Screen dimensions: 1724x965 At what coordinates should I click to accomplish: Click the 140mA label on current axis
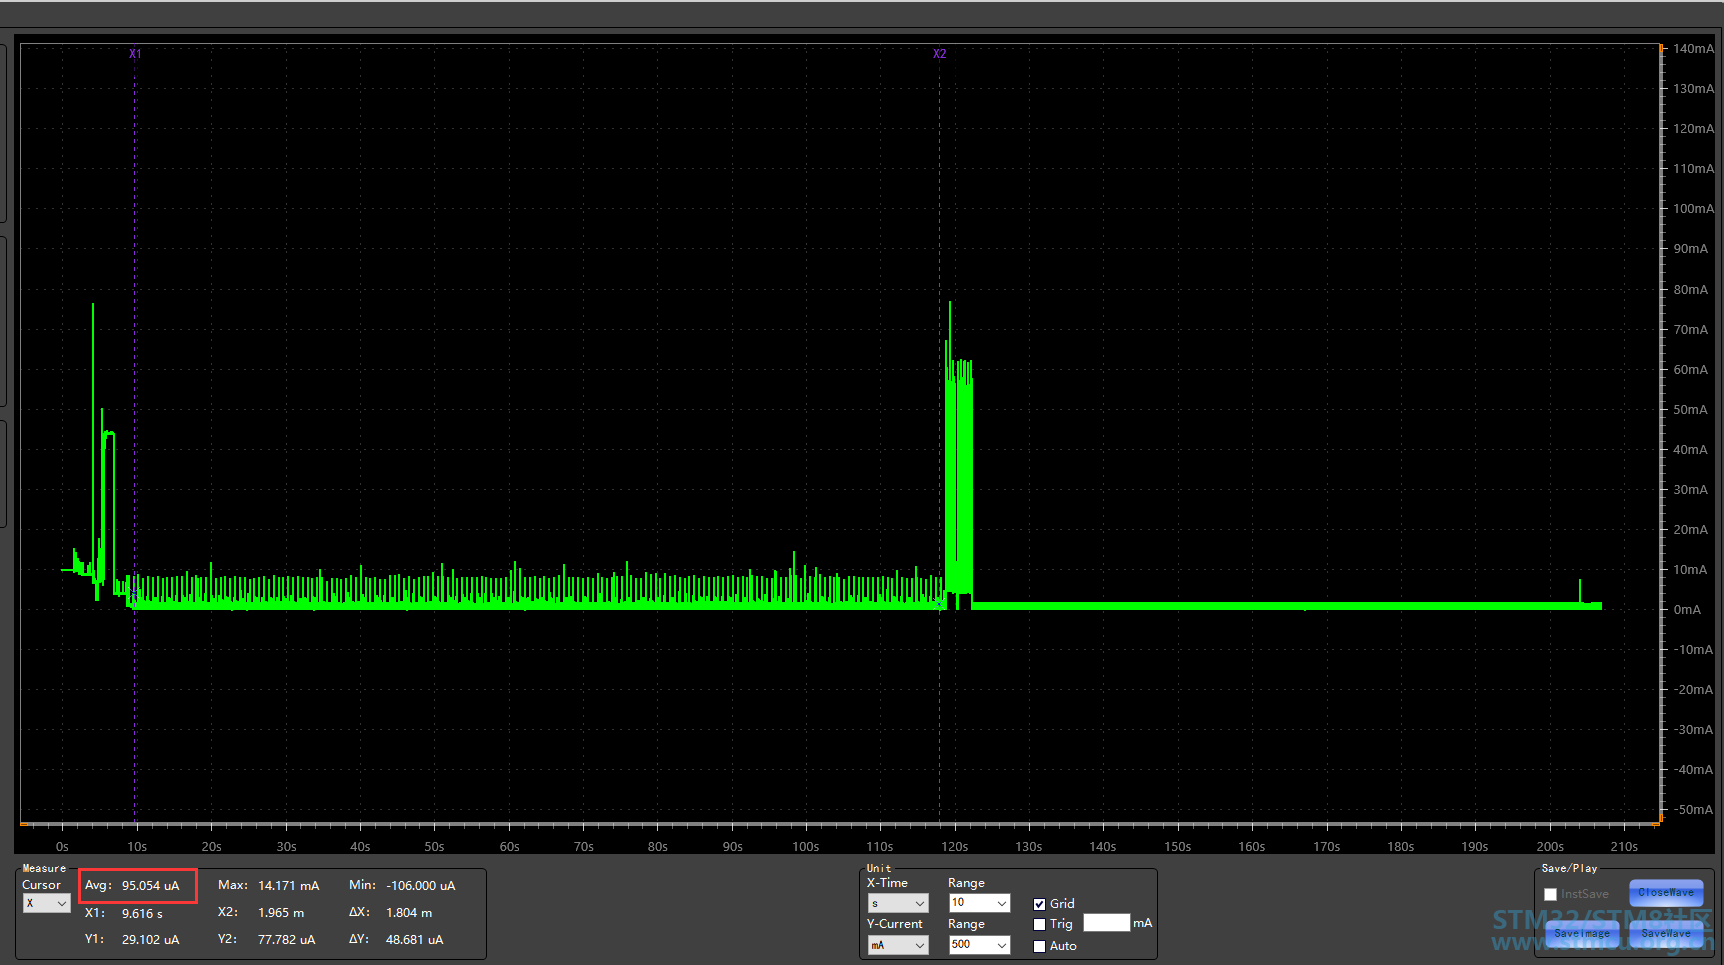tap(1692, 49)
